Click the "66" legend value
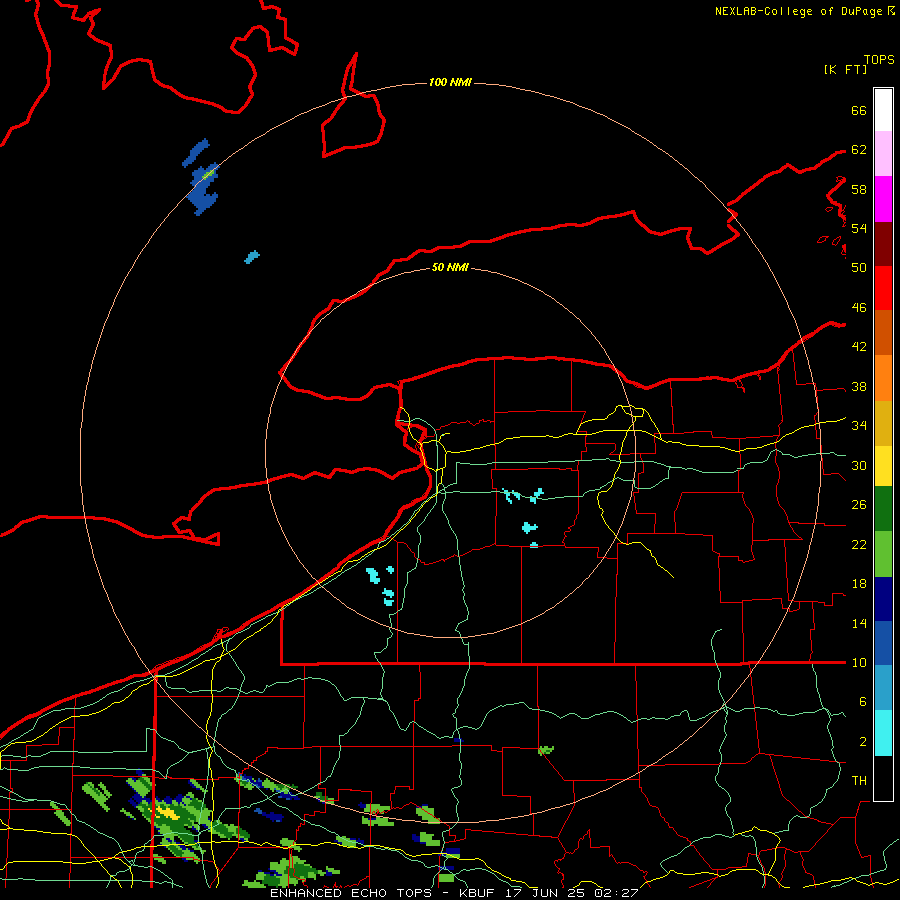Image resolution: width=900 pixels, height=900 pixels. pos(859,110)
